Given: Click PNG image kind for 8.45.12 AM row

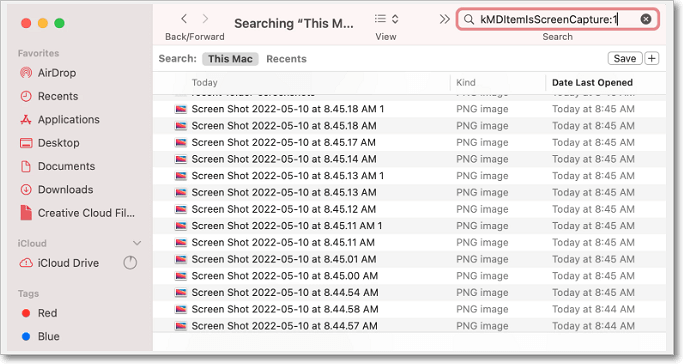Looking at the screenshot, I should (x=482, y=209).
